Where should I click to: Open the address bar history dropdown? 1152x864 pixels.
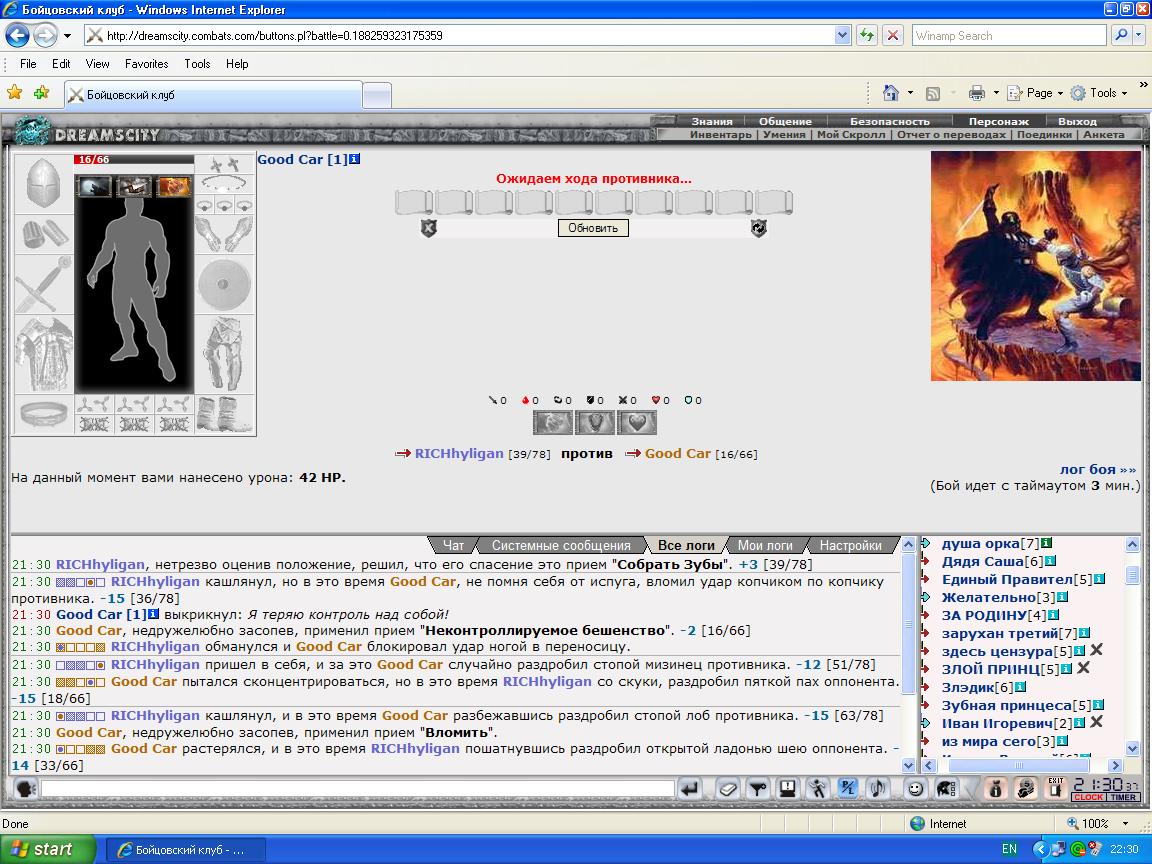pyautogui.click(x=843, y=35)
